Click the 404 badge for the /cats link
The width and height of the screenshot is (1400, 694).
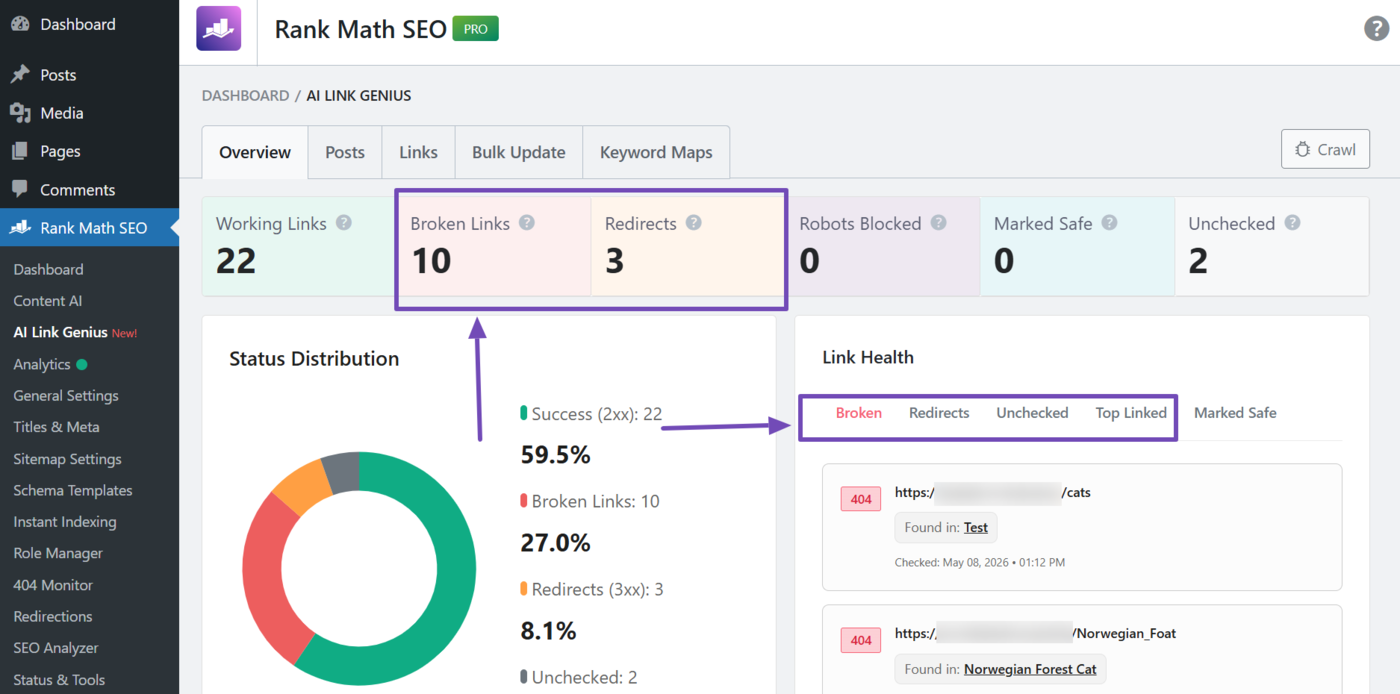(x=861, y=499)
